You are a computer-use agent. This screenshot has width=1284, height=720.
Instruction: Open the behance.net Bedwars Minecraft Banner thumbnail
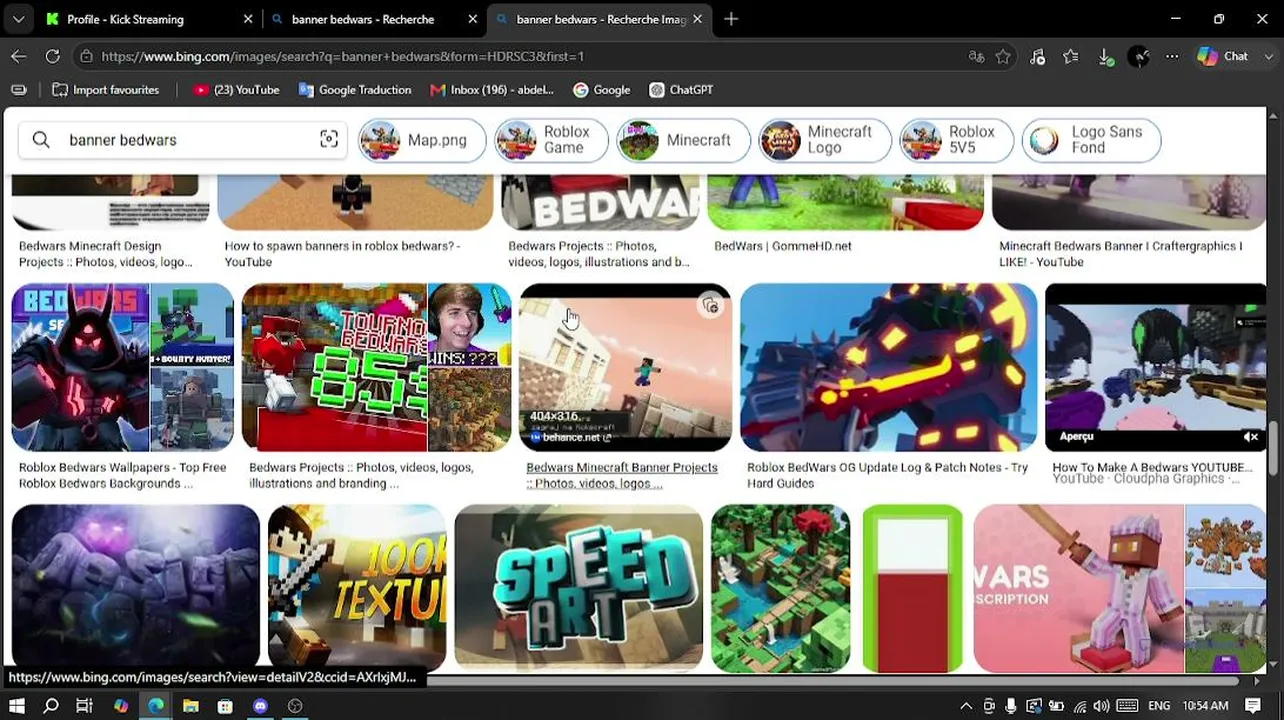pos(626,368)
